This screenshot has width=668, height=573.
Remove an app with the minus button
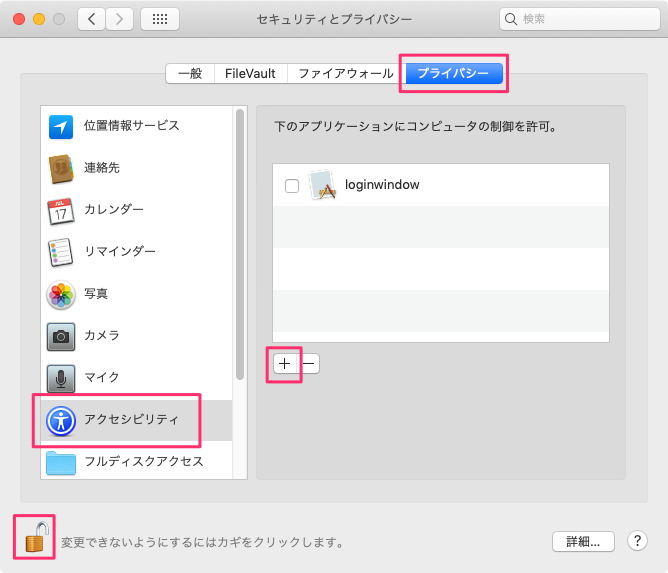click(x=308, y=364)
